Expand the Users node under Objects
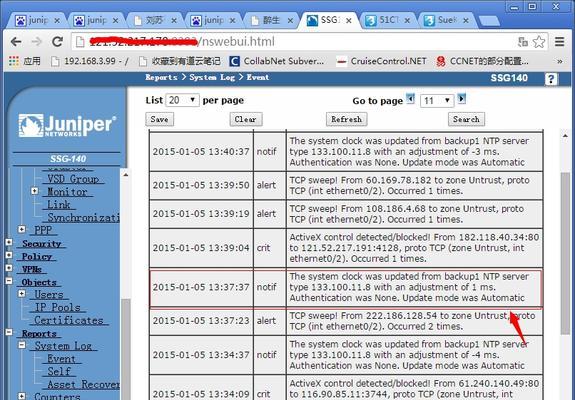 tap(22, 294)
